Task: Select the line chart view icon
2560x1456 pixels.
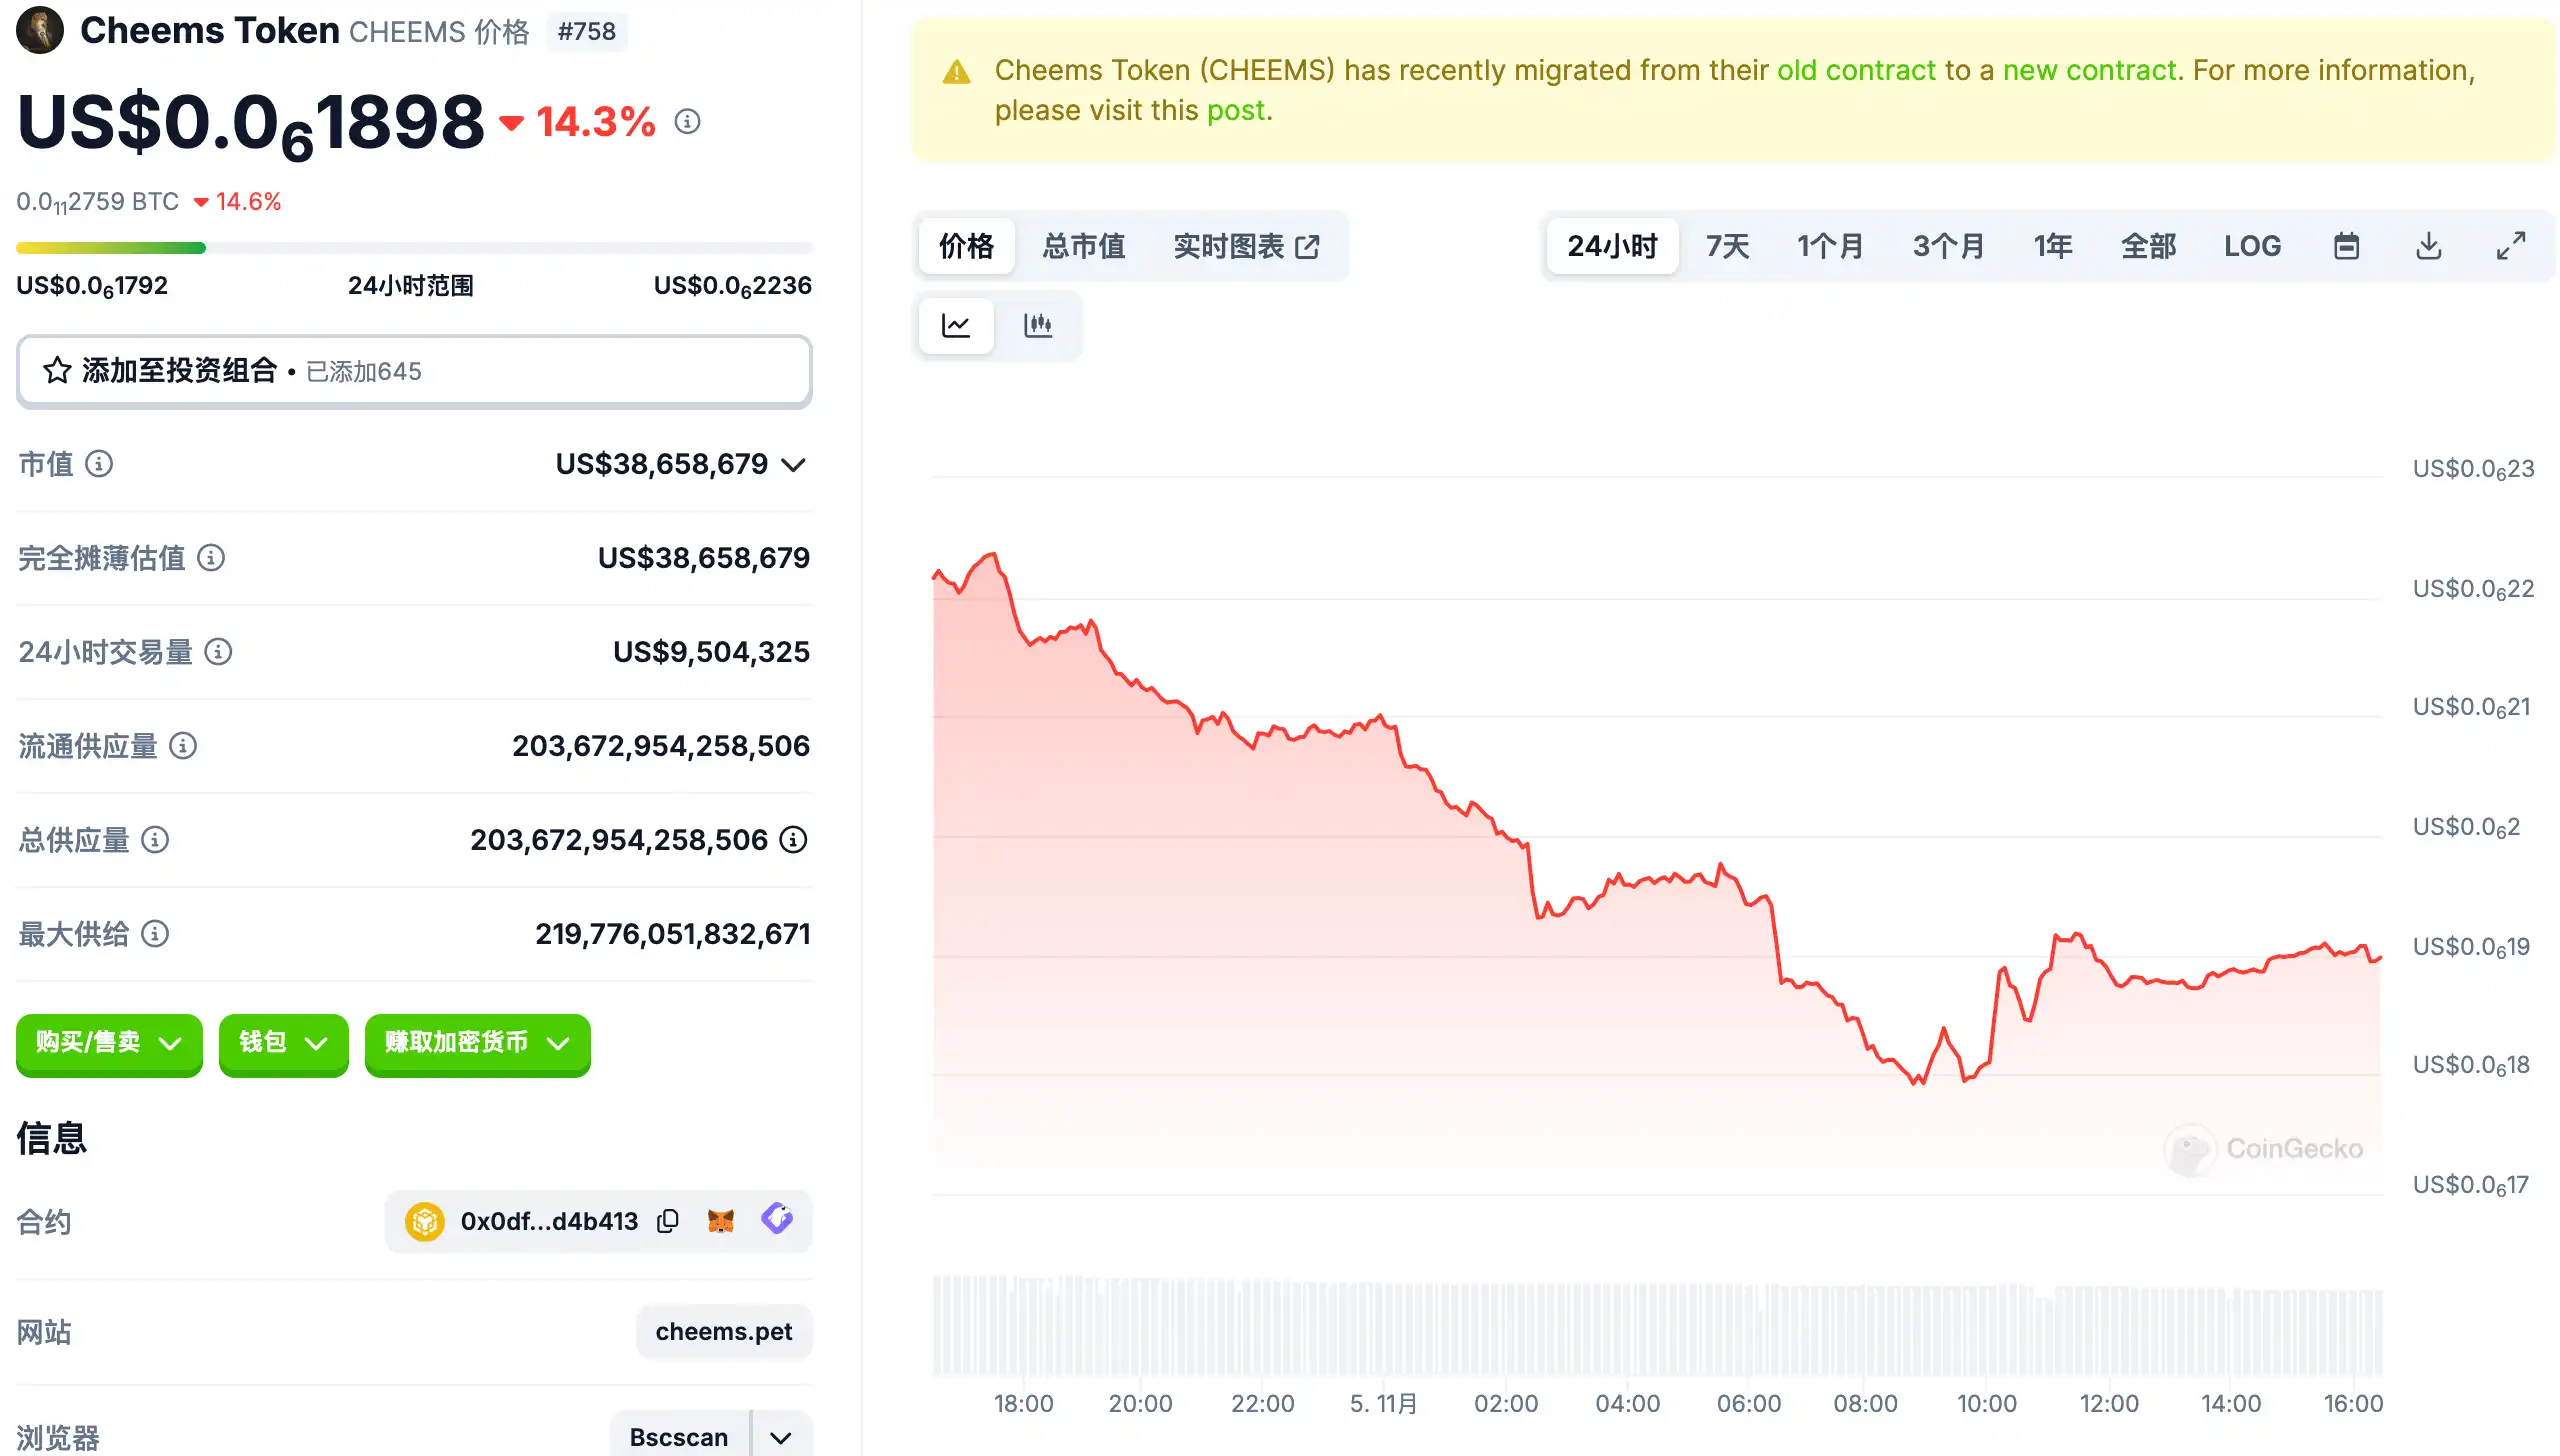Action: coord(956,325)
